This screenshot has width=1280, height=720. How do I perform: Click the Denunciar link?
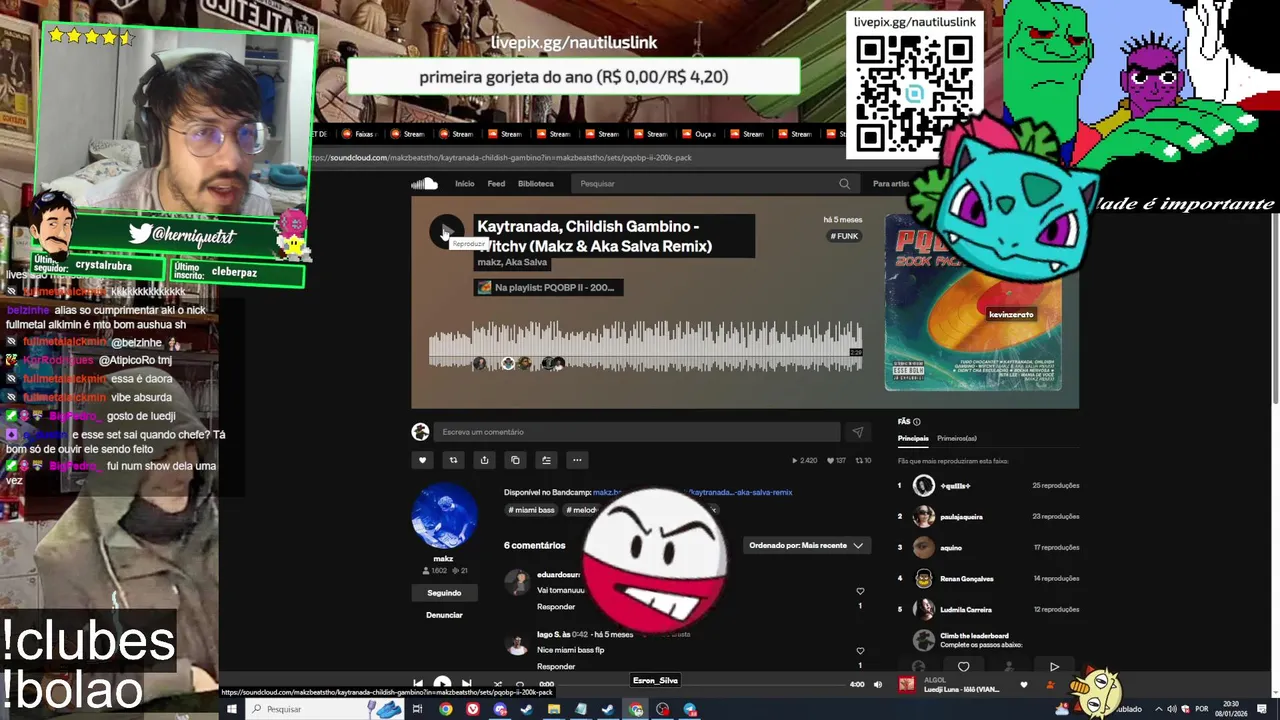(444, 615)
